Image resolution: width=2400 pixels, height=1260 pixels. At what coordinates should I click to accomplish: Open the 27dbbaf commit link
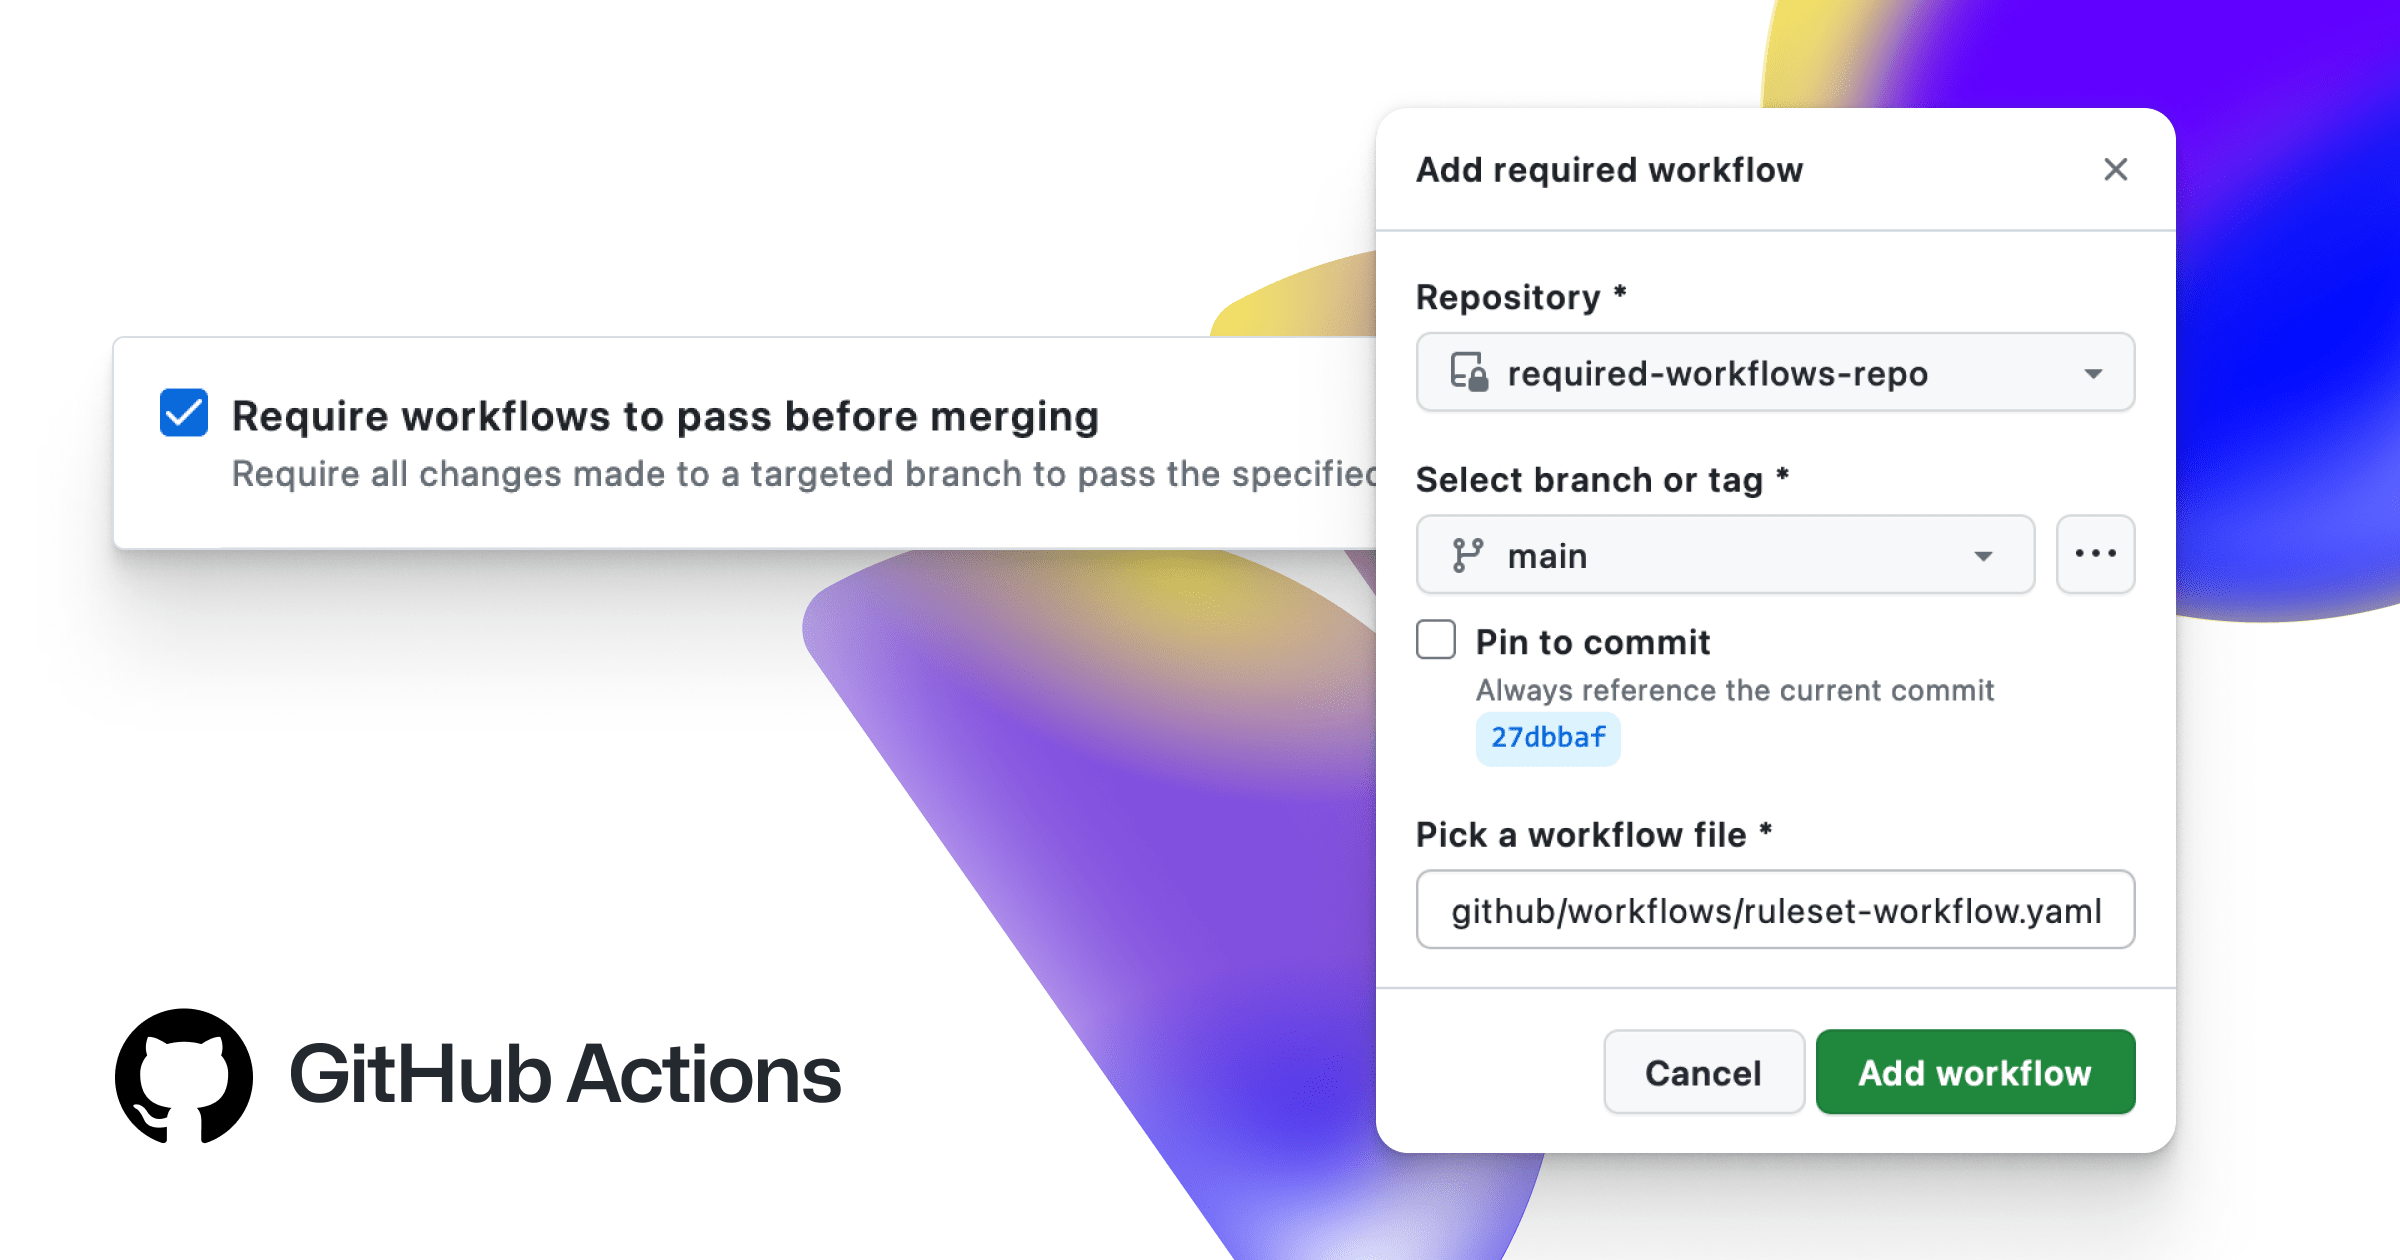(1548, 738)
